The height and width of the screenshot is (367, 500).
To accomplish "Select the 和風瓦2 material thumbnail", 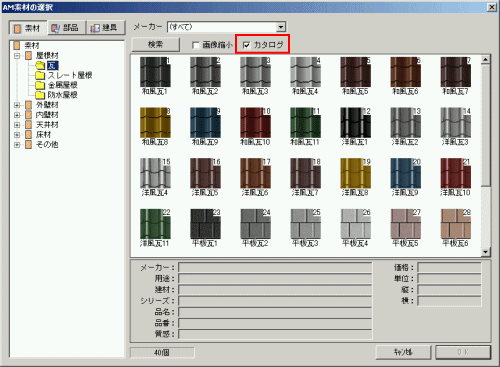I will (205, 72).
